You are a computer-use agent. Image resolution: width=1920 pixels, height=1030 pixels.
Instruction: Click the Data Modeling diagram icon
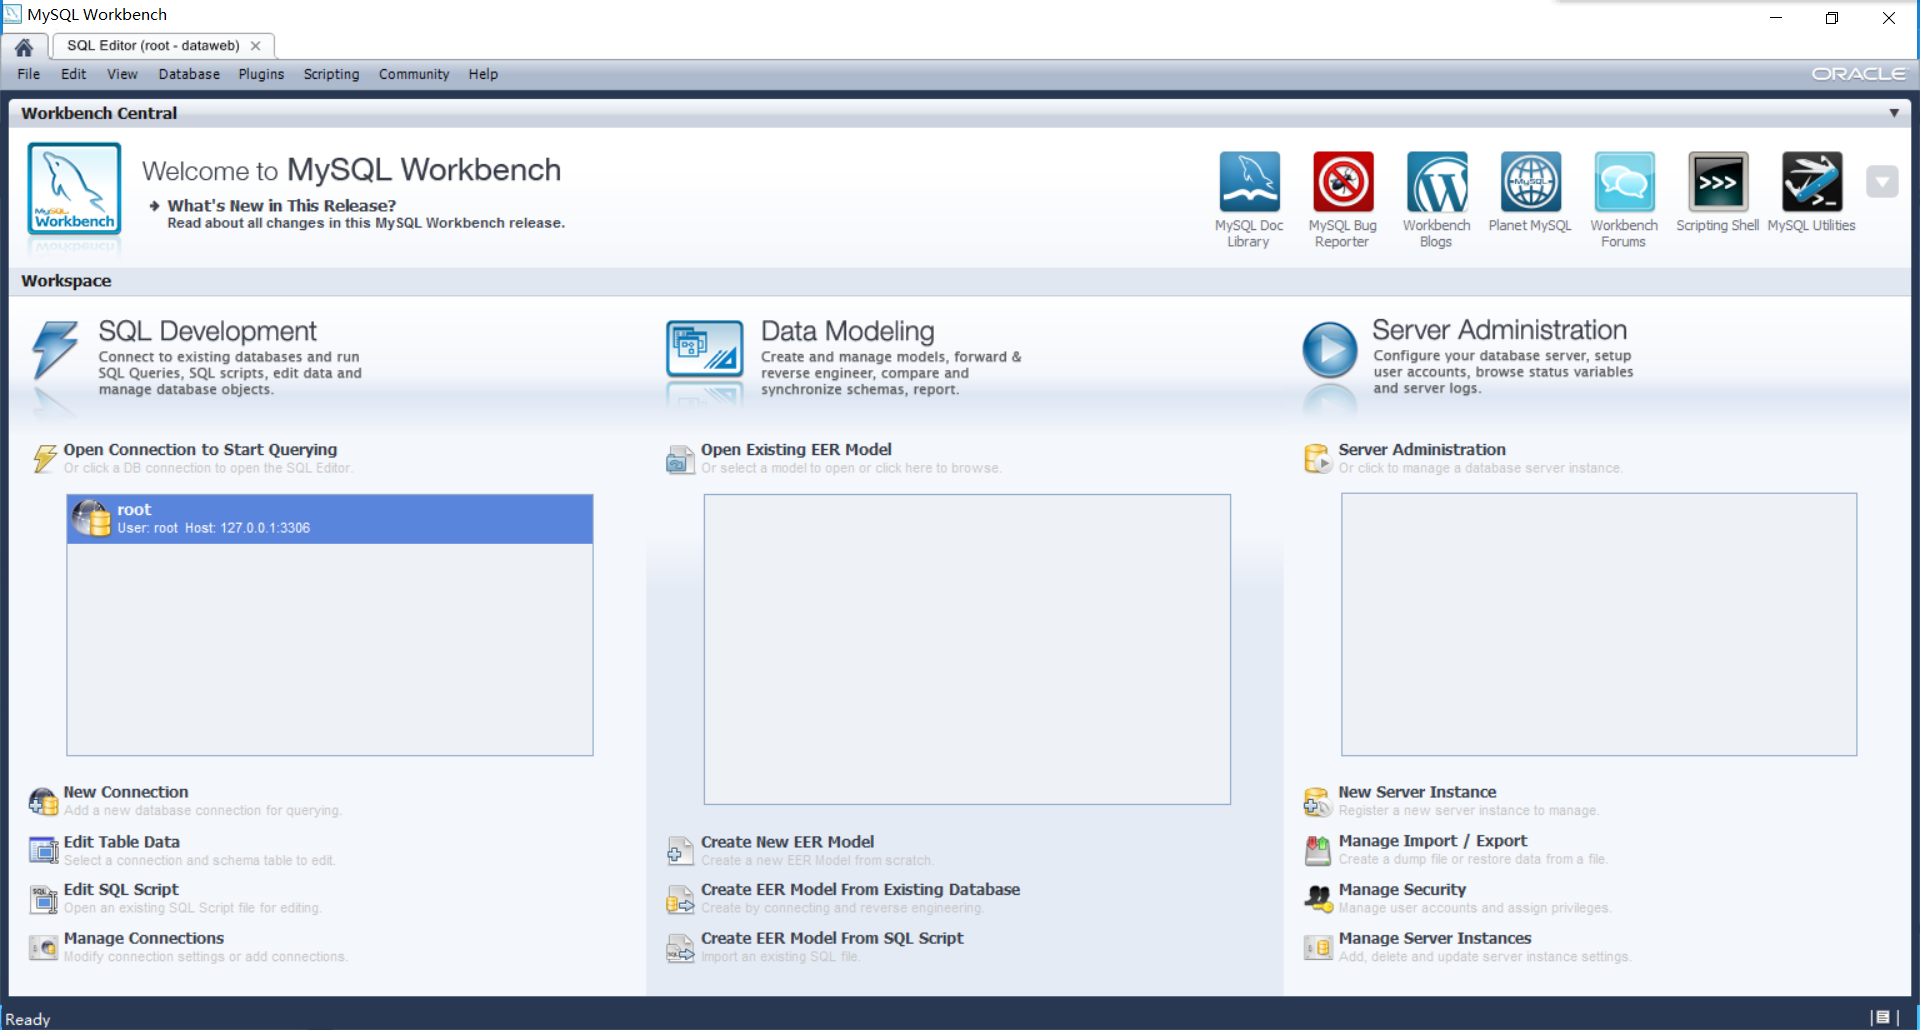705,348
